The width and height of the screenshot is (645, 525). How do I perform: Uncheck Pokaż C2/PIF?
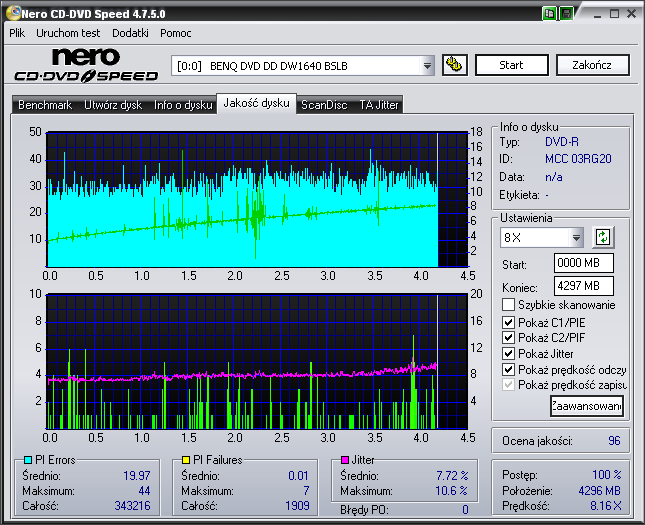[508, 338]
